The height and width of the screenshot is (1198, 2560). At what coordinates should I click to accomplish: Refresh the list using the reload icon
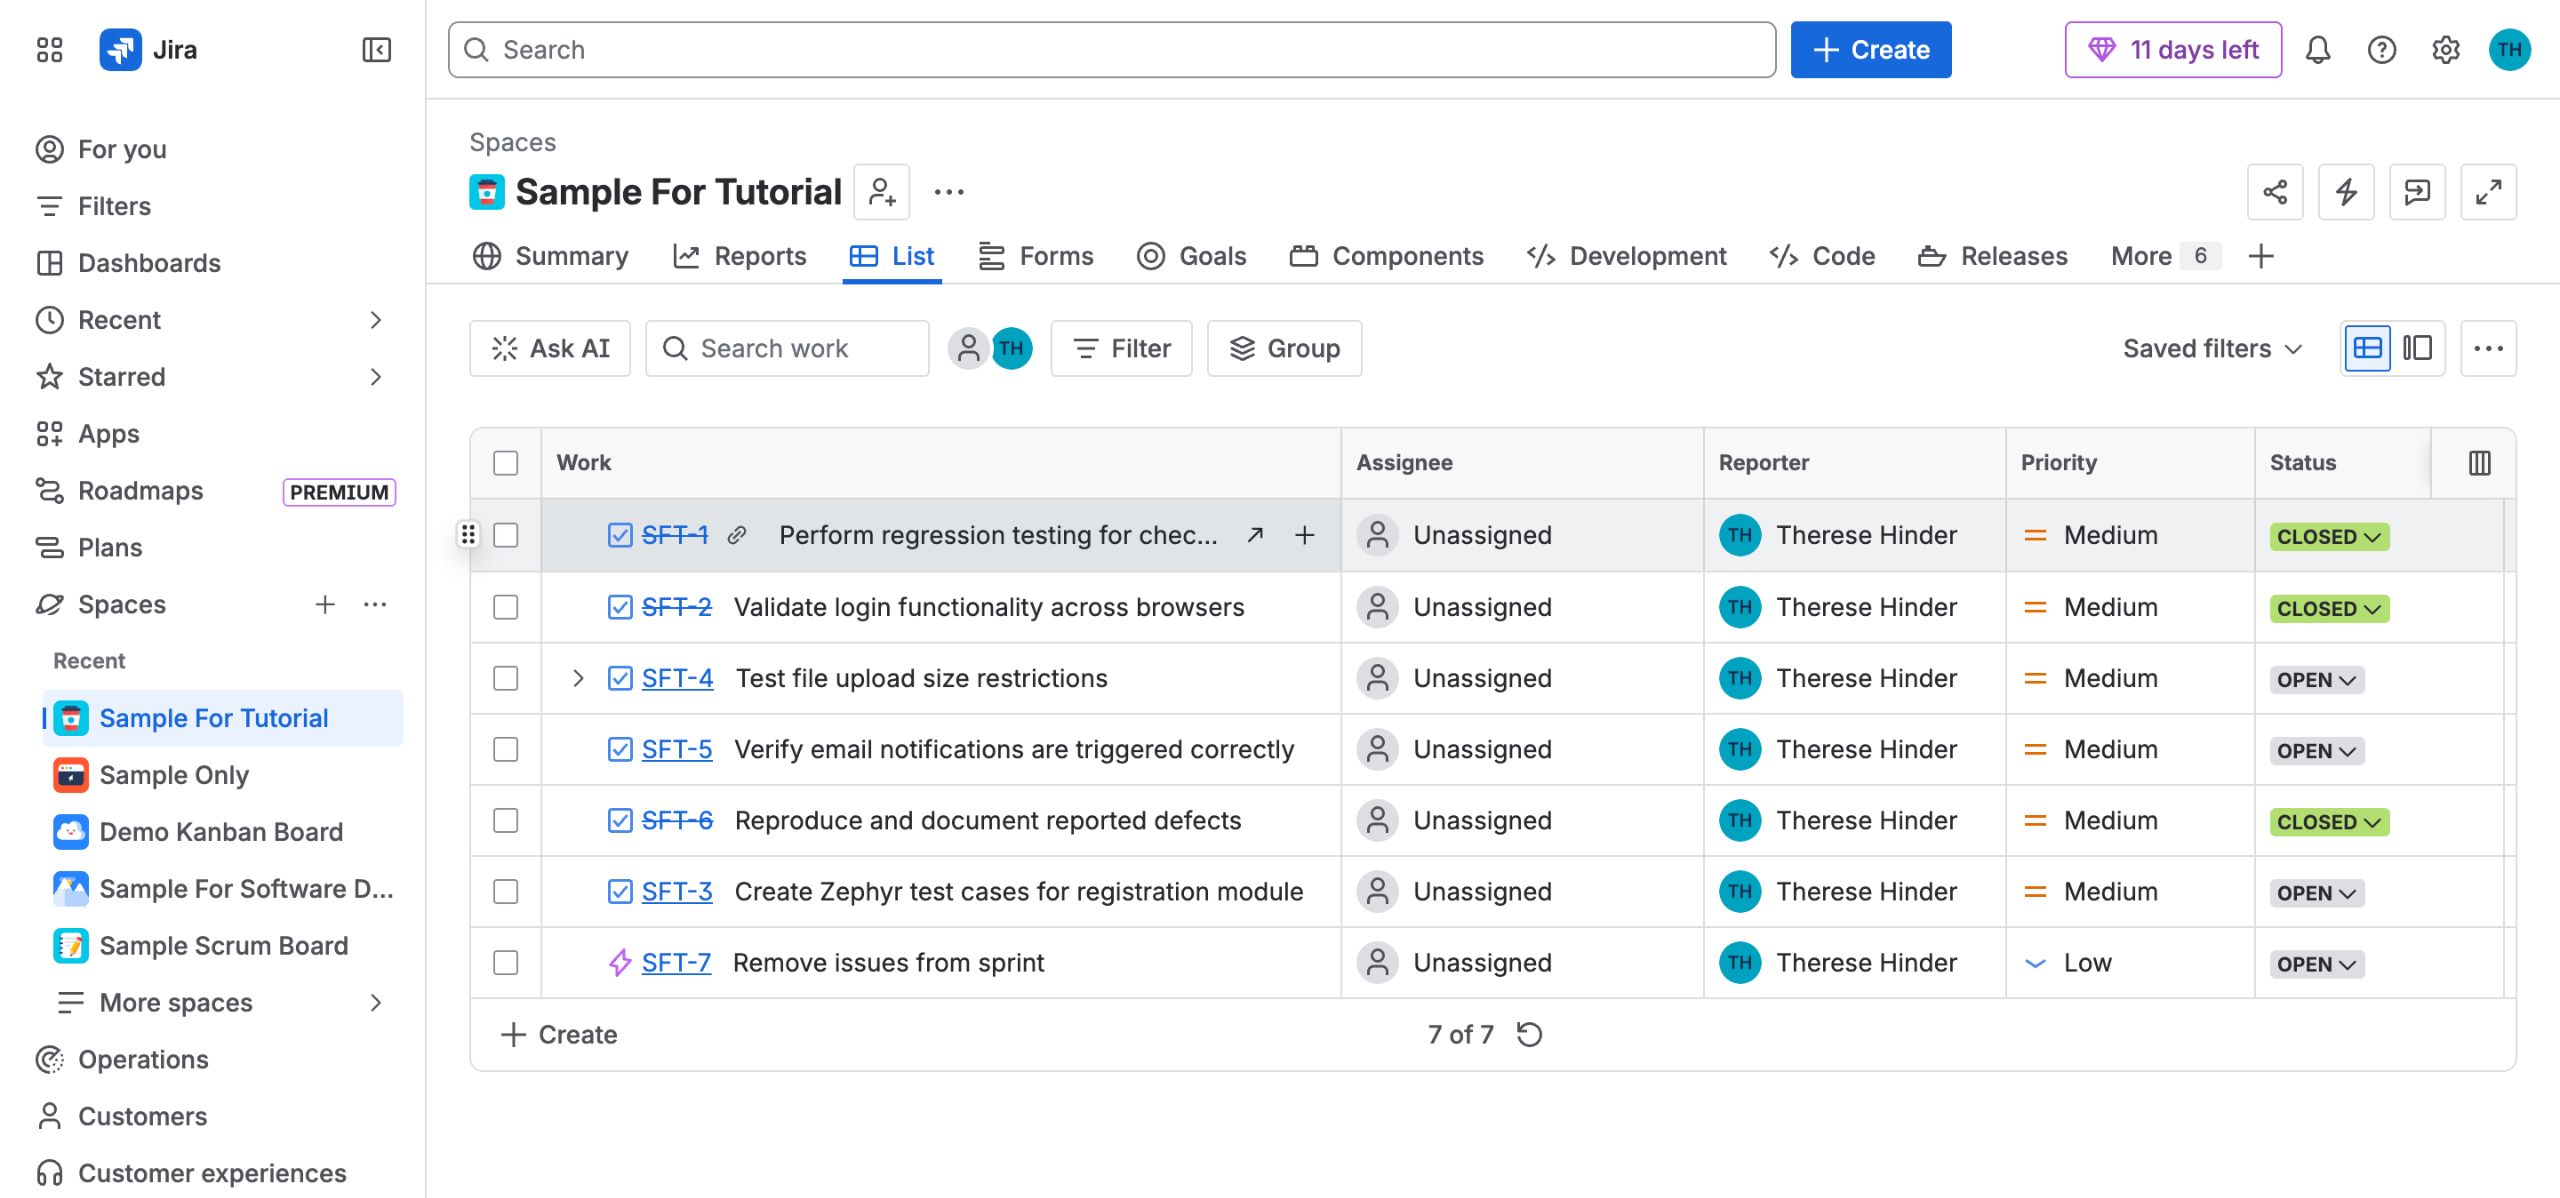(x=1530, y=1034)
